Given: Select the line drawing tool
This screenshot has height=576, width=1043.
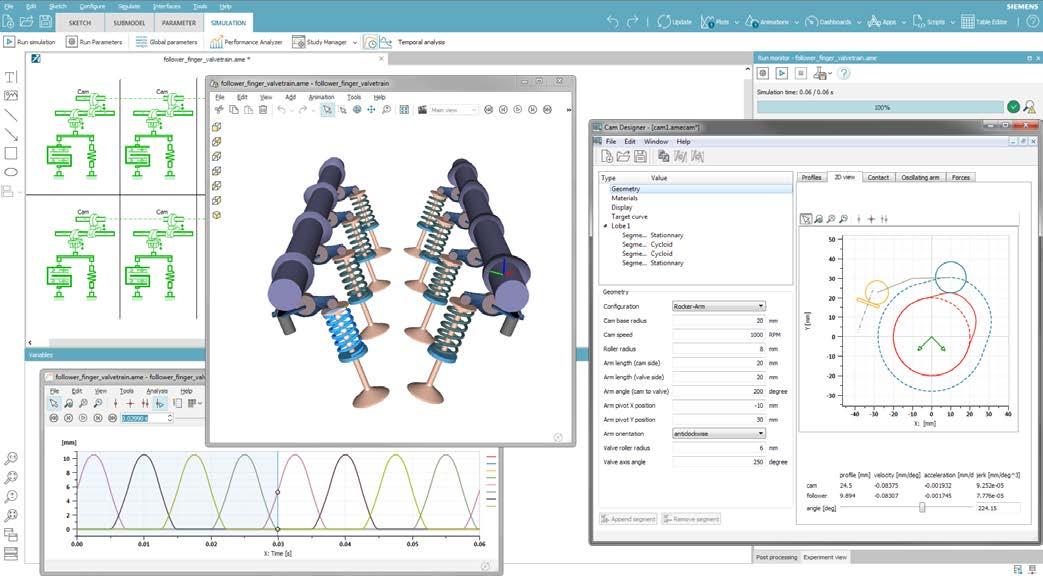Looking at the screenshot, I should coord(11,115).
